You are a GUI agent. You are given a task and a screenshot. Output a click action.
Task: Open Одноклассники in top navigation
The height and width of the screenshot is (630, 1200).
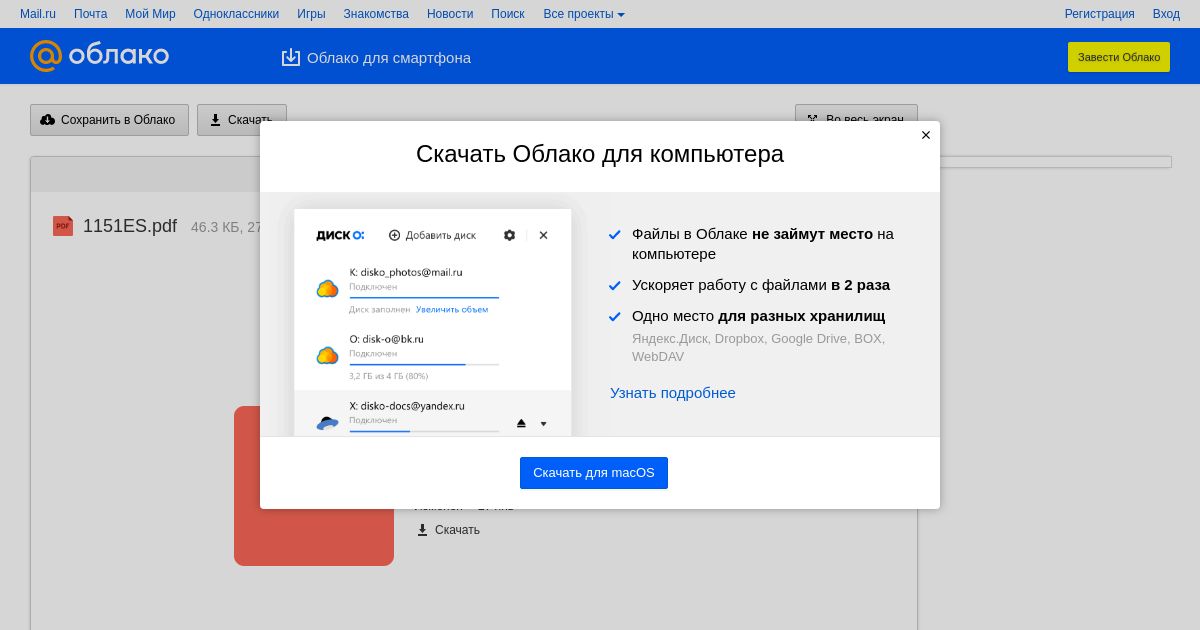(x=236, y=14)
